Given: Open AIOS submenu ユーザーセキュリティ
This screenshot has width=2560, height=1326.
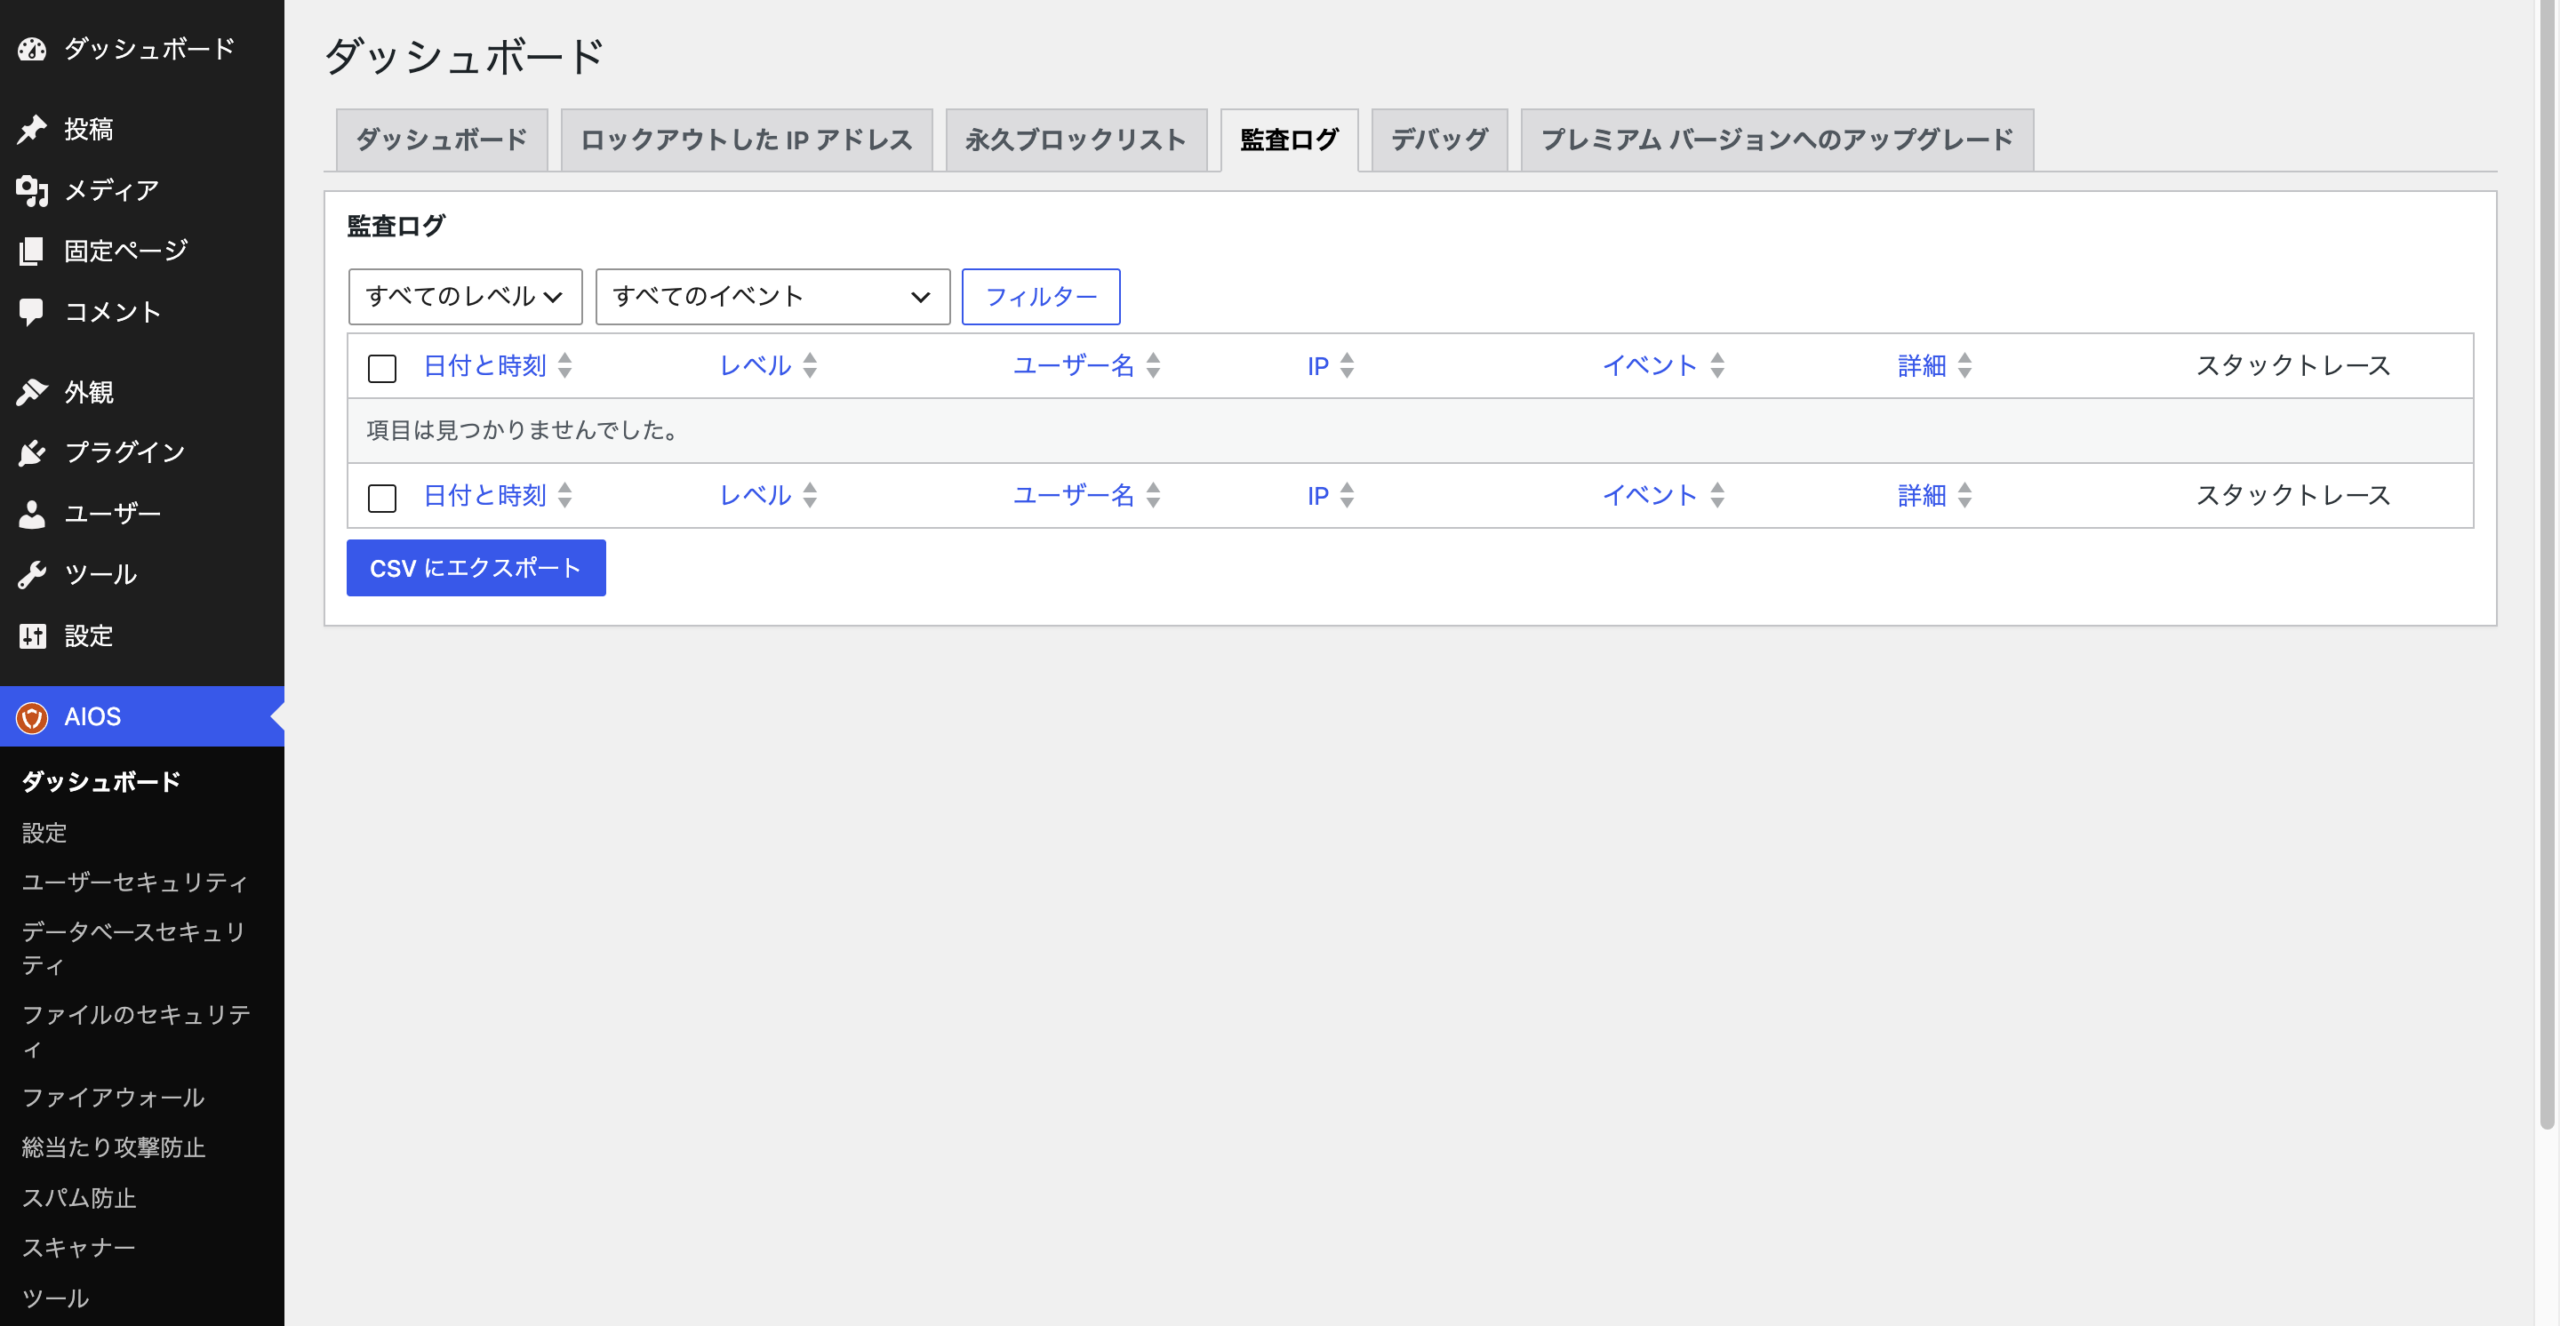Looking at the screenshot, I should [135, 883].
